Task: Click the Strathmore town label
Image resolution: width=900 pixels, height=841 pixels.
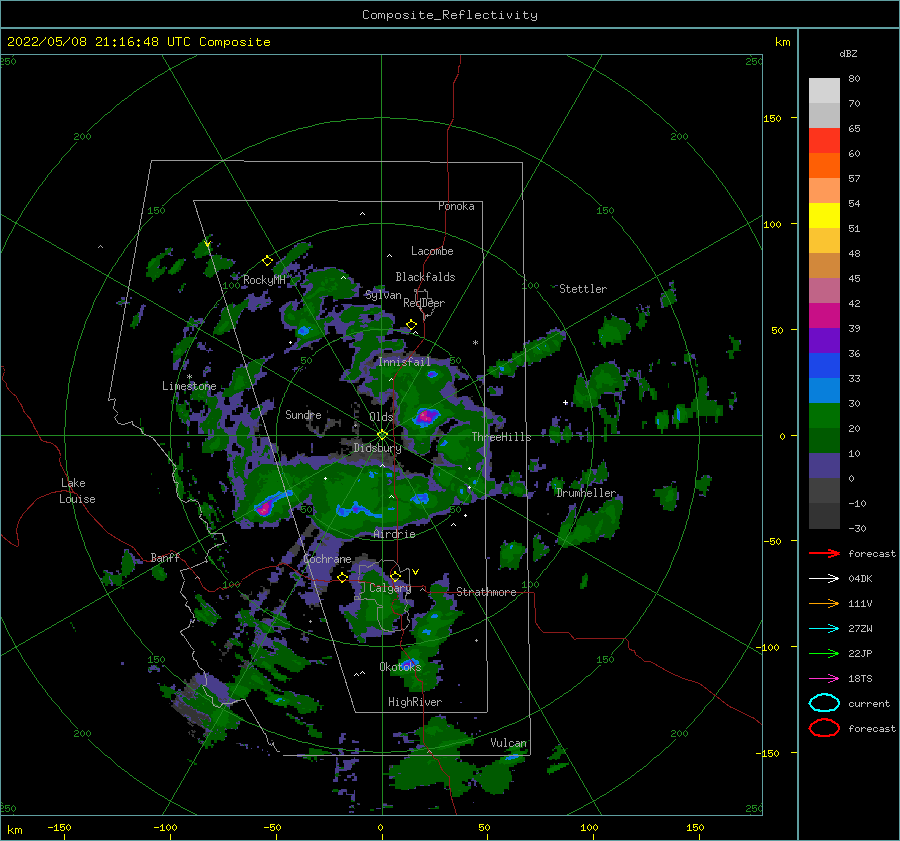Action: 486,592
